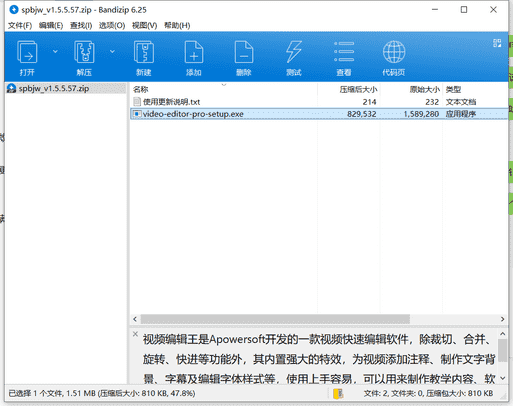Screen dimensions: 513x406
Task: Open the View (视图) menu
Action: point(144,26)
